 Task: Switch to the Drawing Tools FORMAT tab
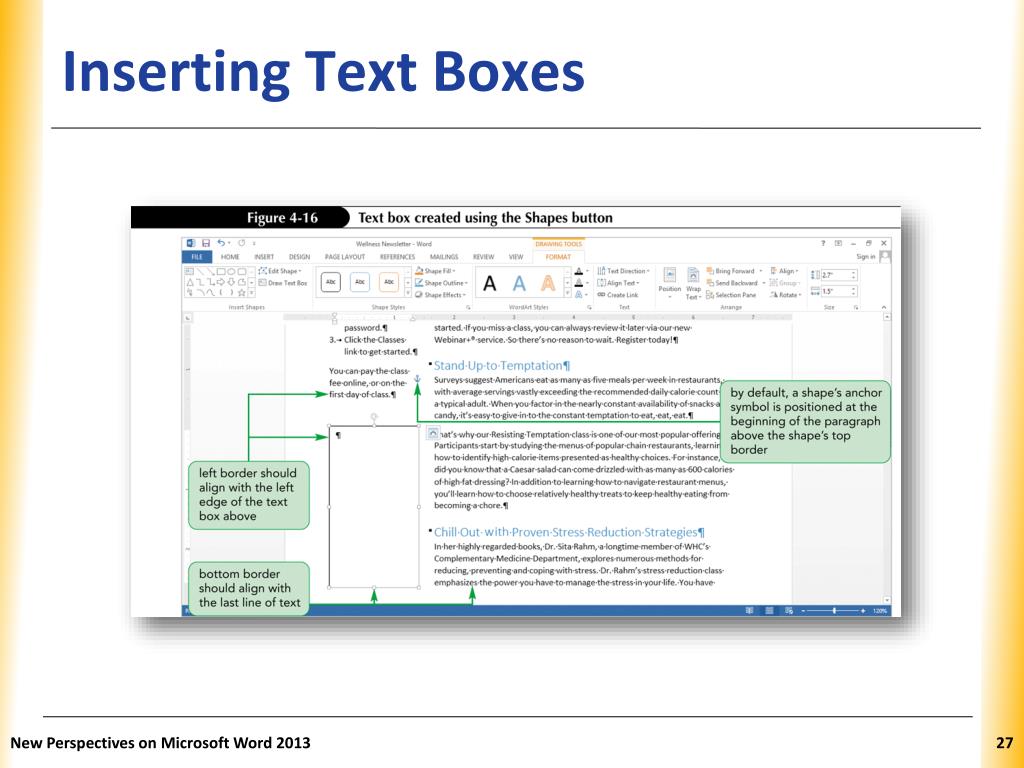pyautogui.click(x=558, y=257)
